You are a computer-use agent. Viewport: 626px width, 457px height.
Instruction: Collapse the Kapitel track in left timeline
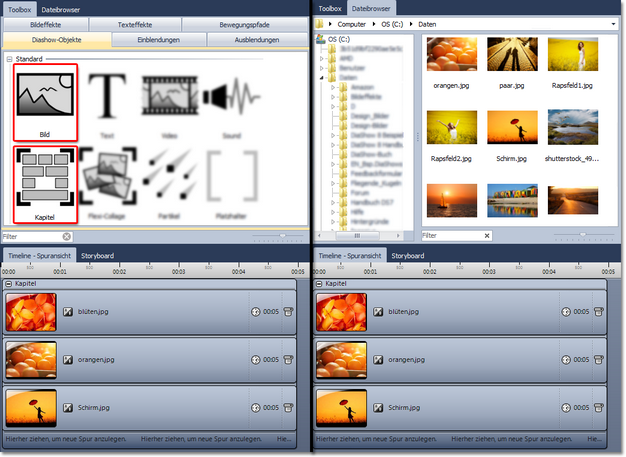pos(8,284)
